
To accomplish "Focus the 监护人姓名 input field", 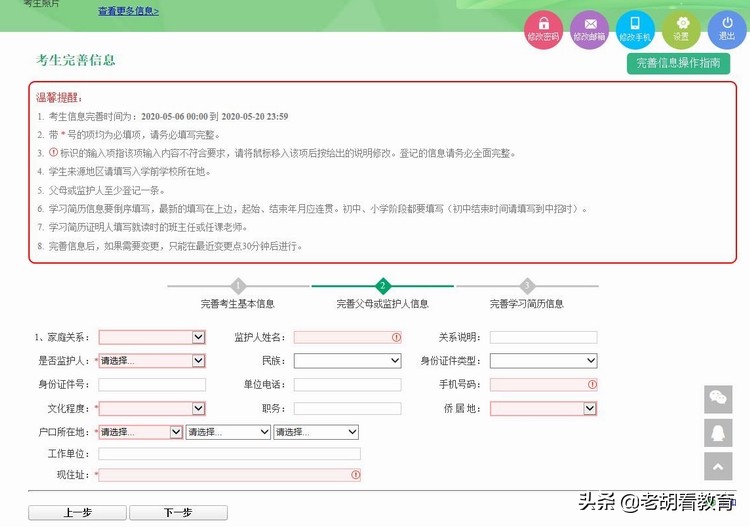I will coord(348,337).
